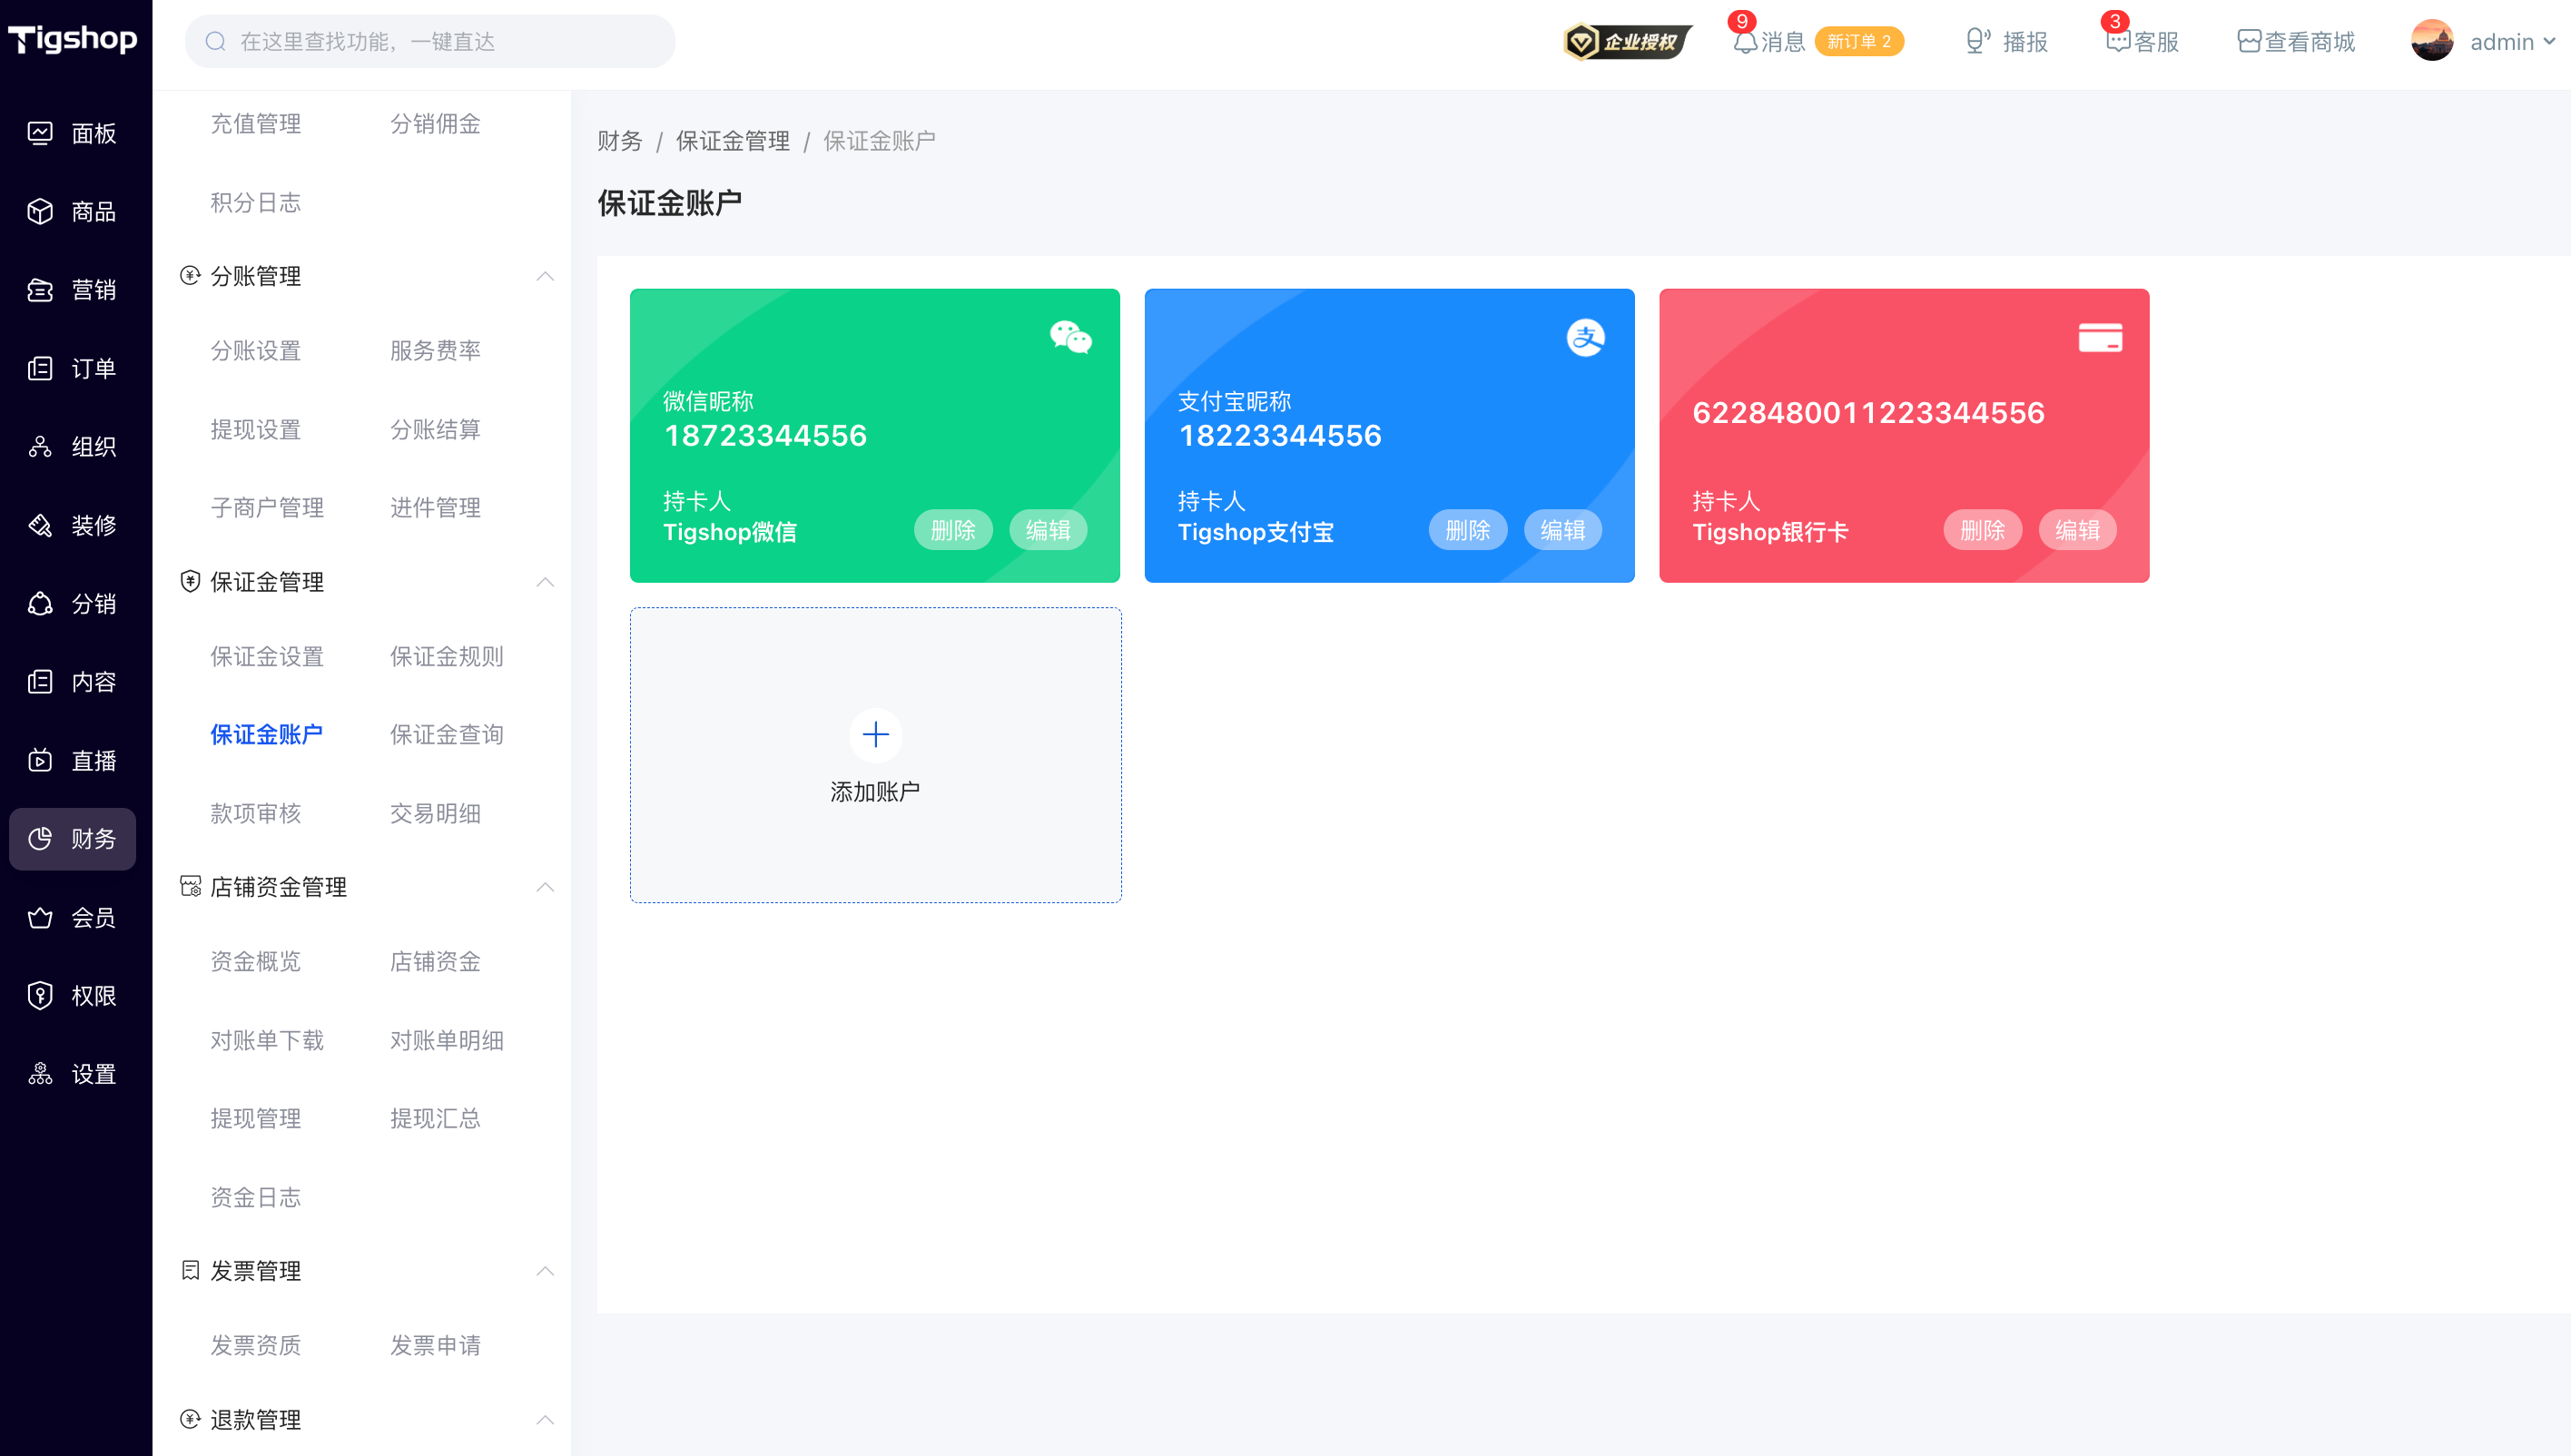The width and height of the screenshot is (2571, 1456).
Task: Click the bank card icon on red card
Action: coord(2100,337)
